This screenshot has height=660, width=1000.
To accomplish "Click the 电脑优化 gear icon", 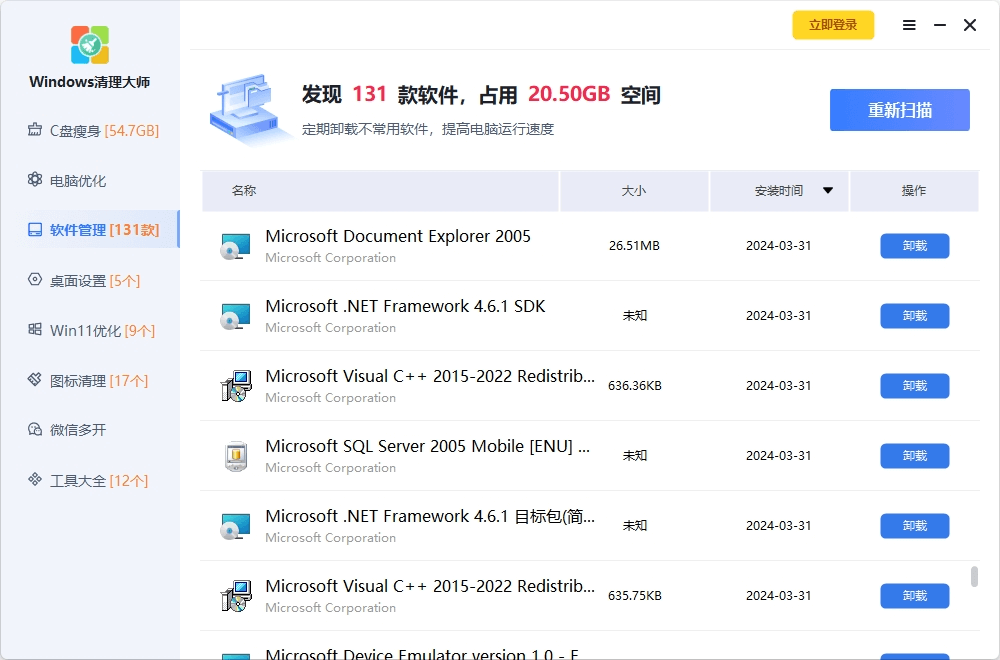I will (x=34, y=180).
